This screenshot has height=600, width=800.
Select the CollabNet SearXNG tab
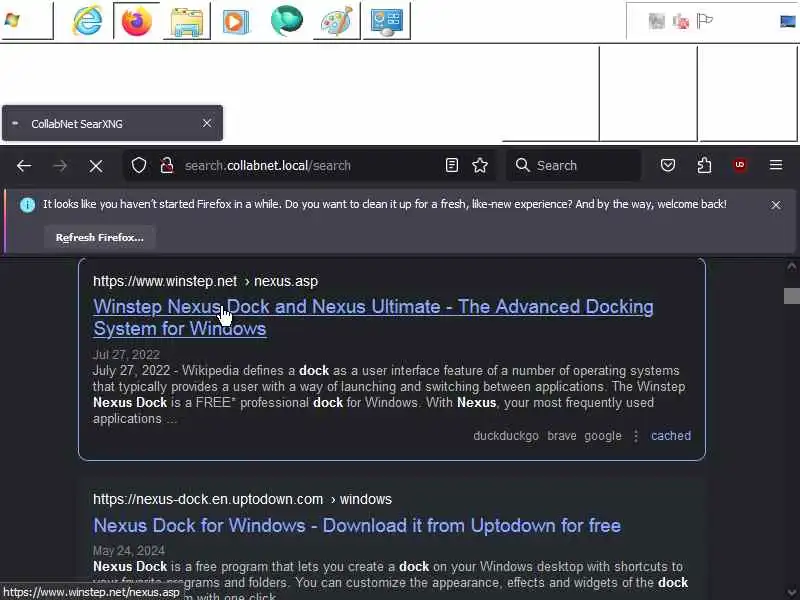point(112,123)
